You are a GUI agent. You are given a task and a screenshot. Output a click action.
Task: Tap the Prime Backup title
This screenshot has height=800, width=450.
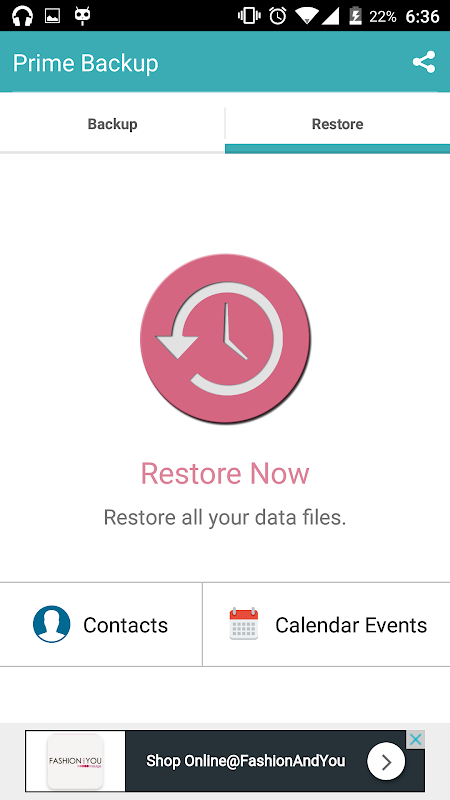(86, 63)
